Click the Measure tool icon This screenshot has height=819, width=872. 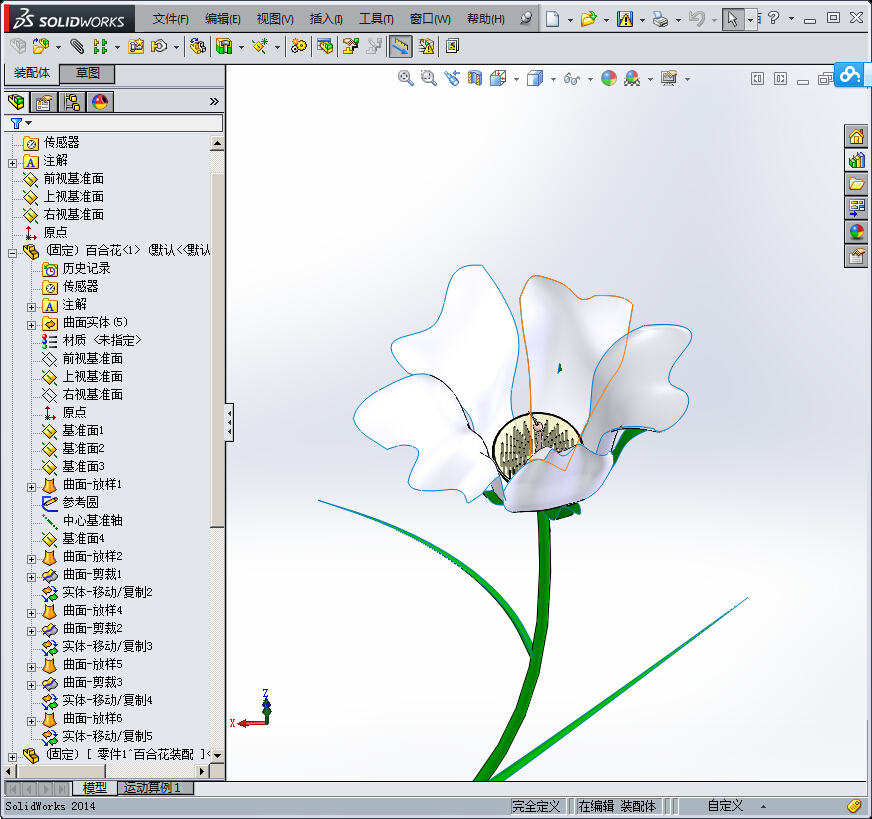(398, 46)
